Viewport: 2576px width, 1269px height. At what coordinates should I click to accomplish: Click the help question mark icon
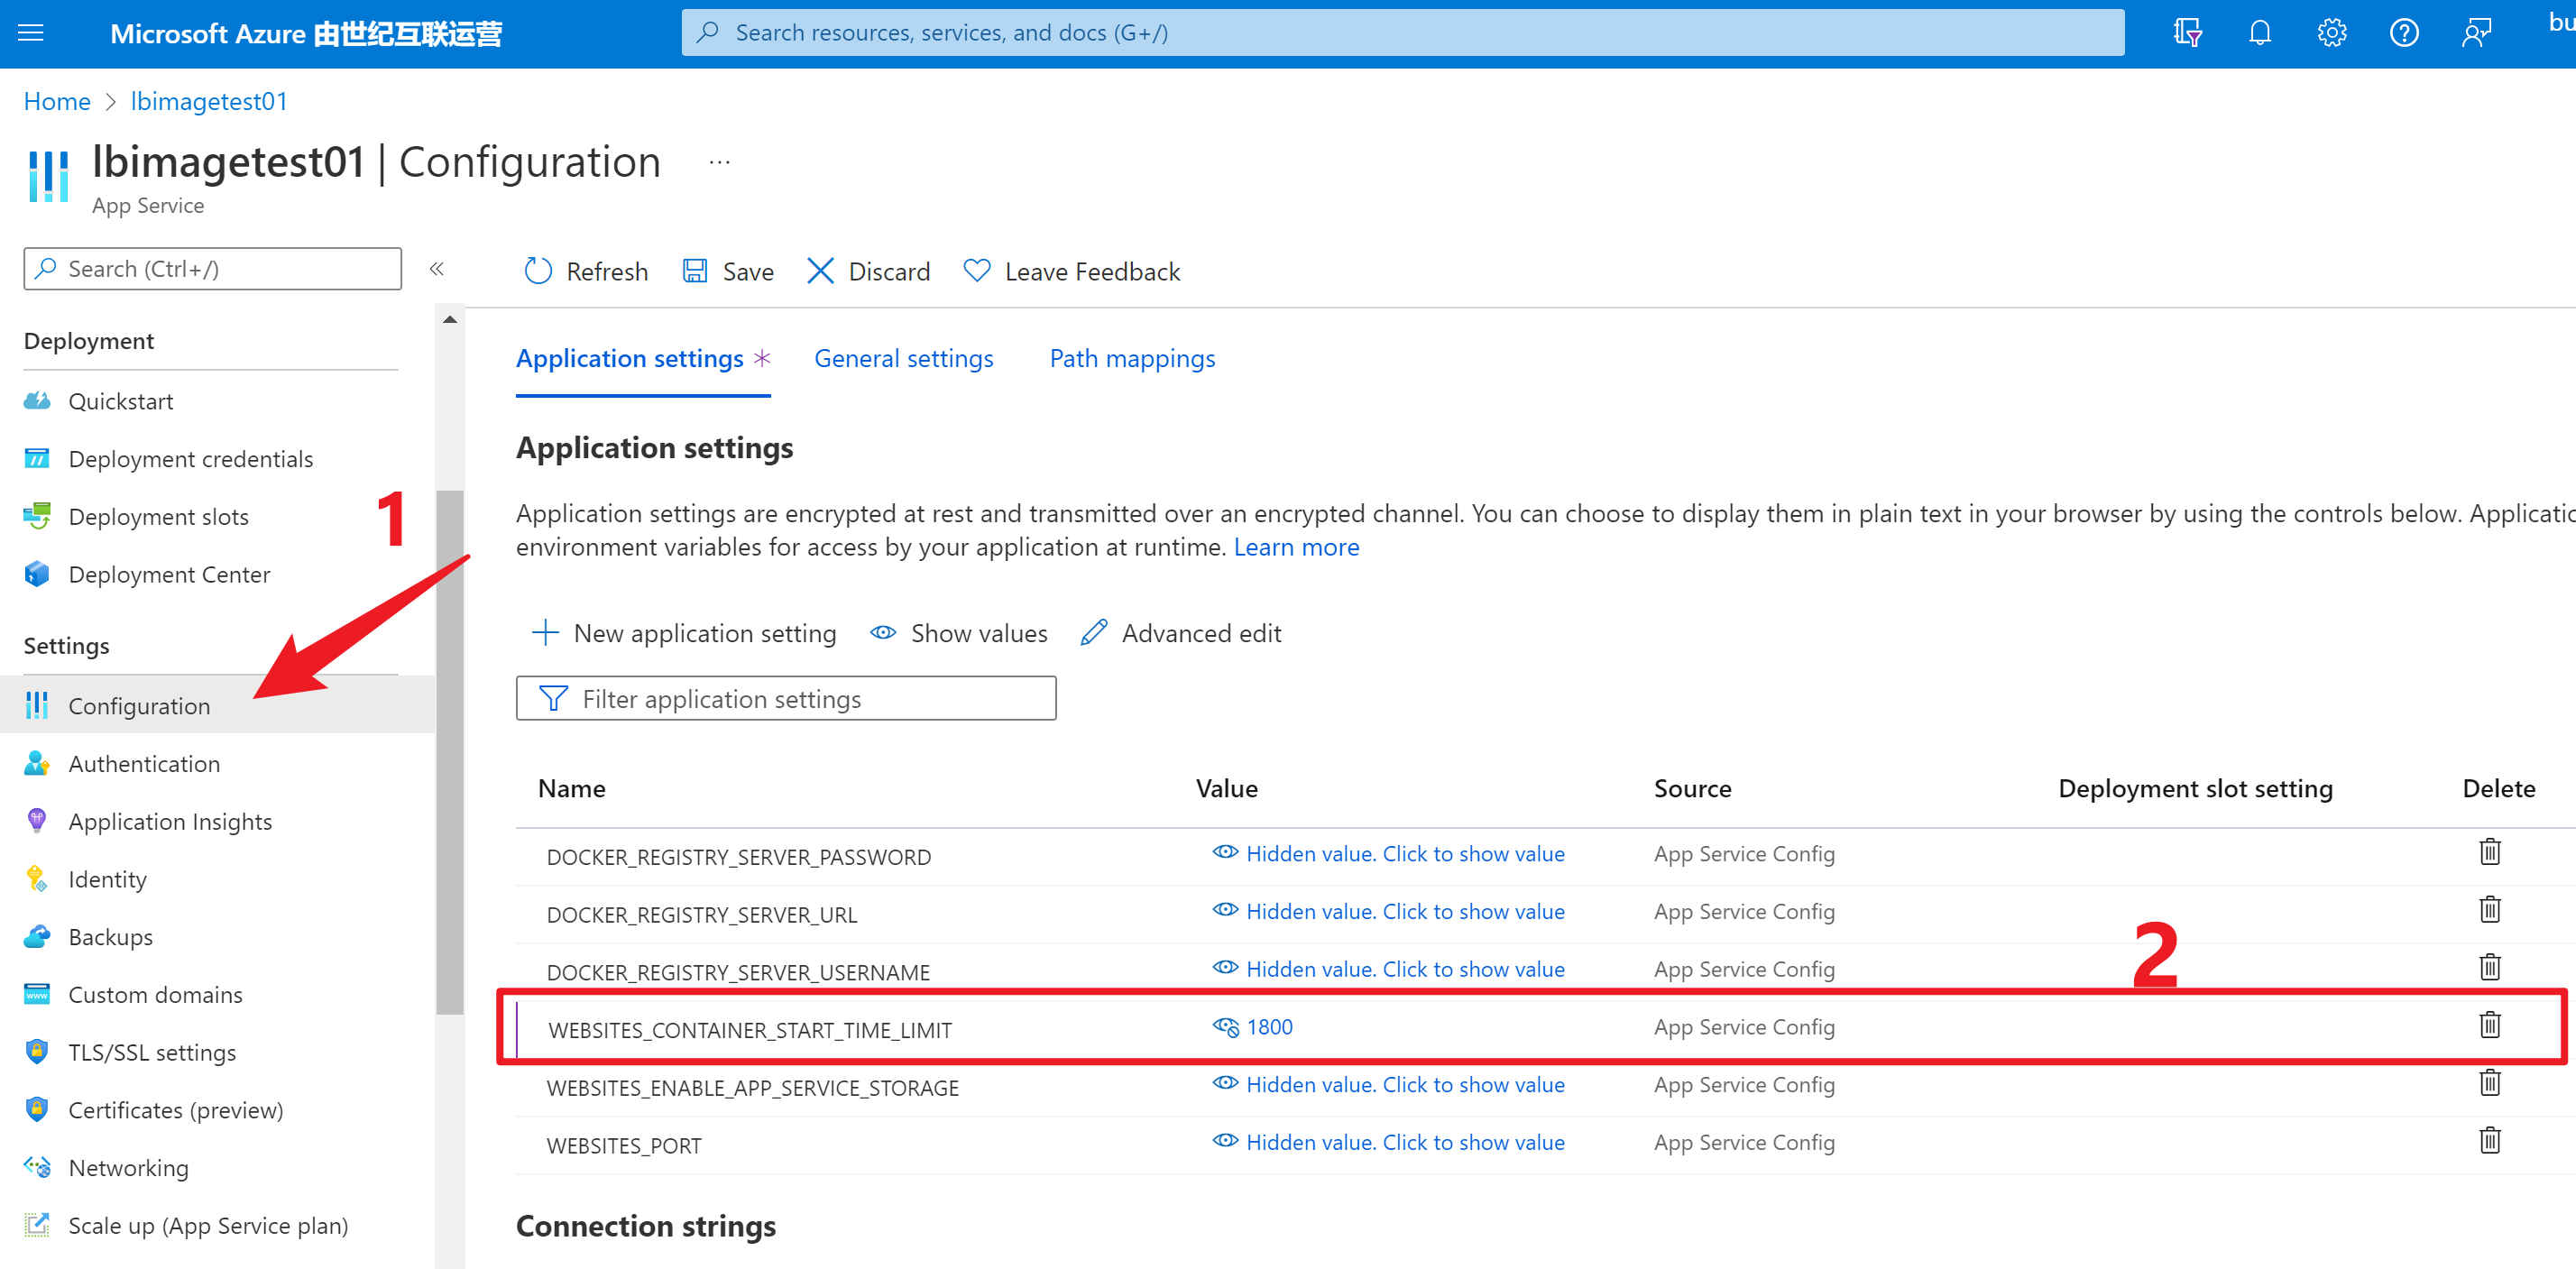pyautogui.click(x=2403, y=33)
